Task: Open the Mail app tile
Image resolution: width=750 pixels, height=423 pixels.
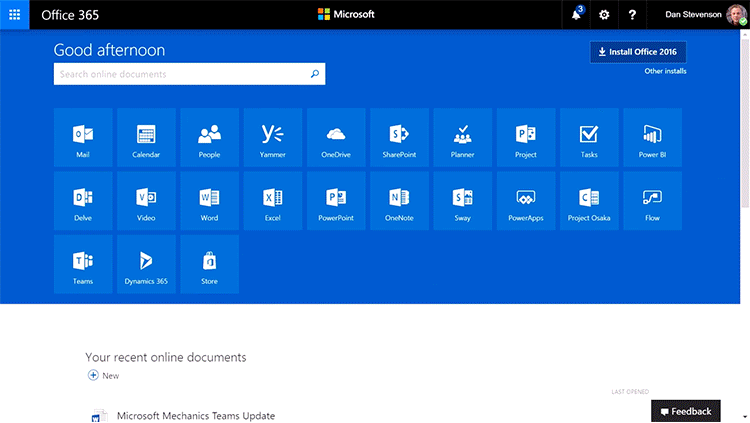Action: click(83, 137)
